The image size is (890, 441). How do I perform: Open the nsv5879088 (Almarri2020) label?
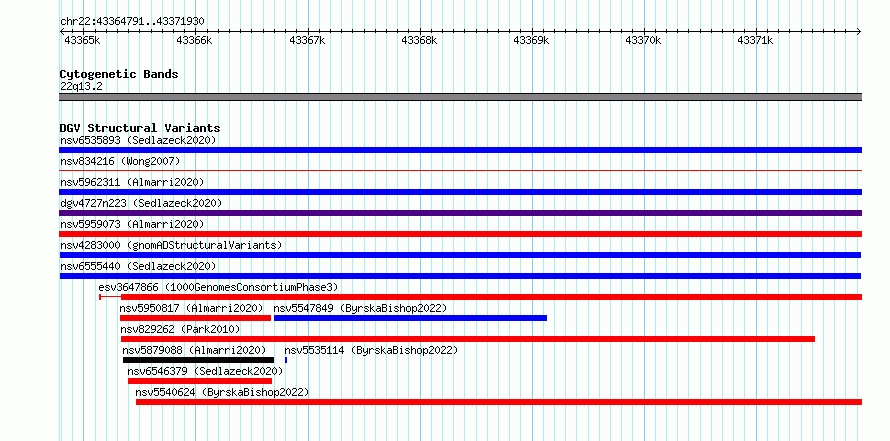click(x=194, y=350)
